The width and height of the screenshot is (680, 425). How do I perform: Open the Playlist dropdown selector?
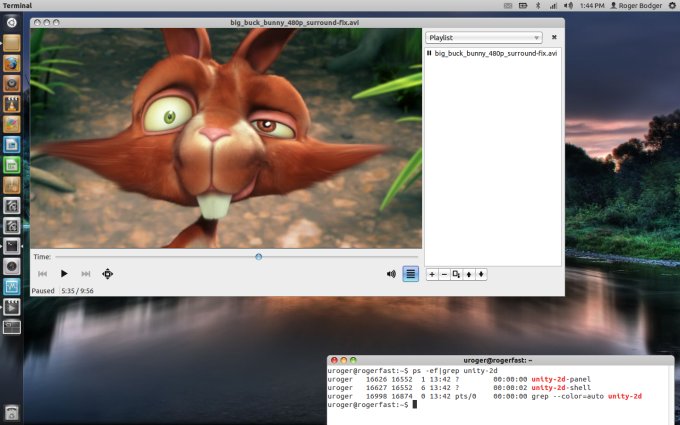[x=484, y=38]
